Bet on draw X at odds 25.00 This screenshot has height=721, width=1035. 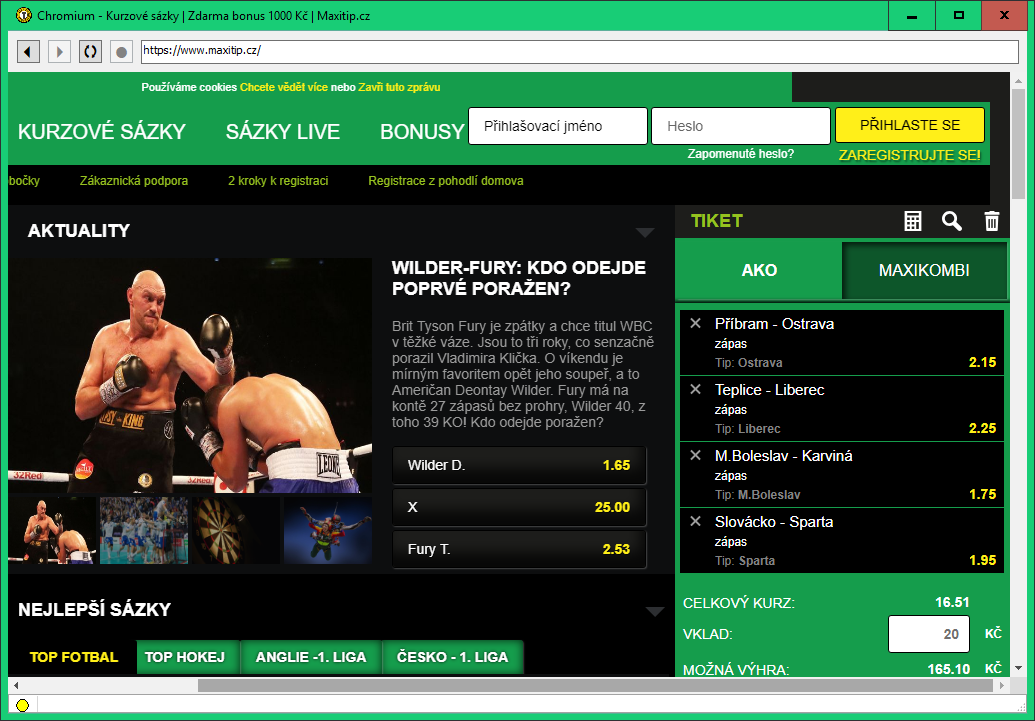(x=519, y=507)
